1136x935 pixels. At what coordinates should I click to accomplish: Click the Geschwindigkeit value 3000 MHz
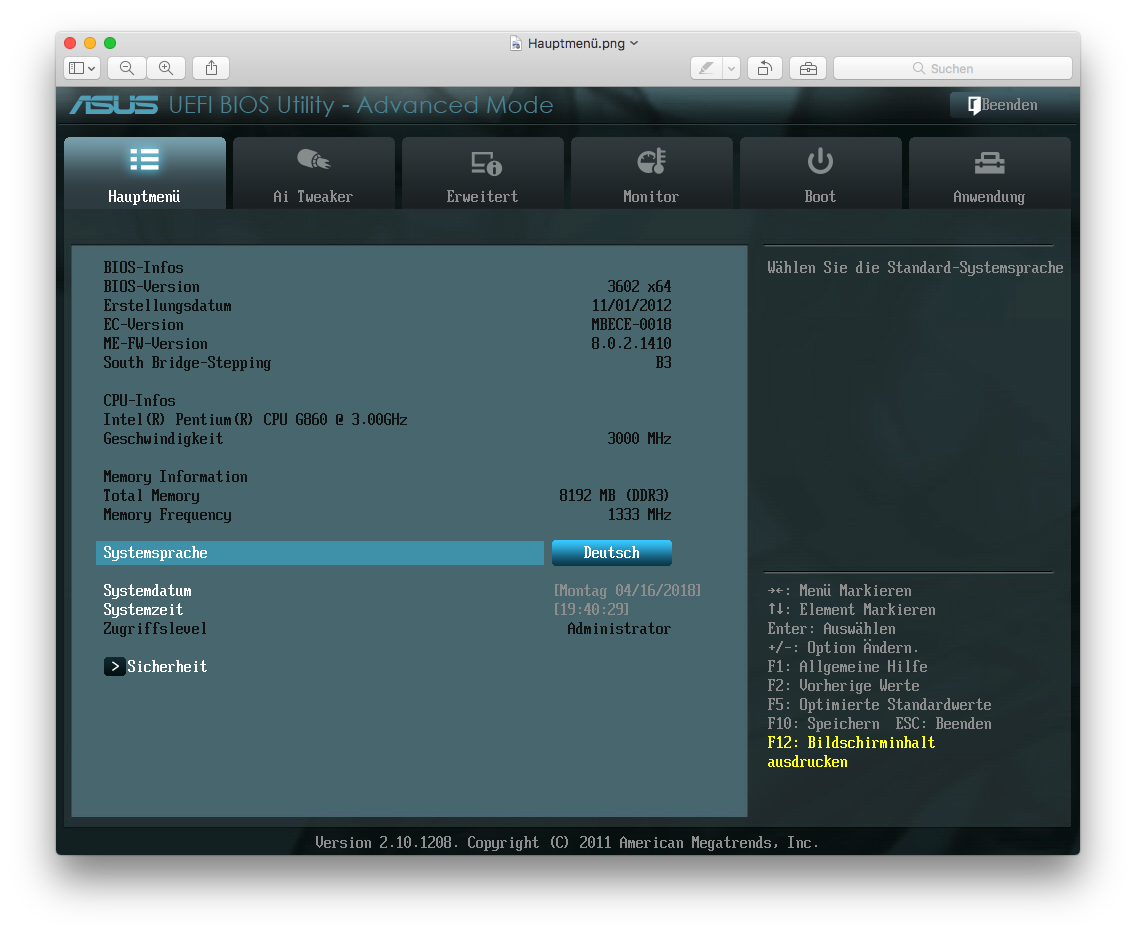[x=639, y=438]
